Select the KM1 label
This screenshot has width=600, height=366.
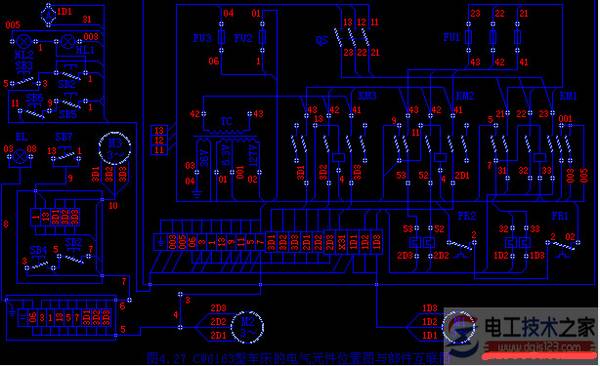point(568,95)
